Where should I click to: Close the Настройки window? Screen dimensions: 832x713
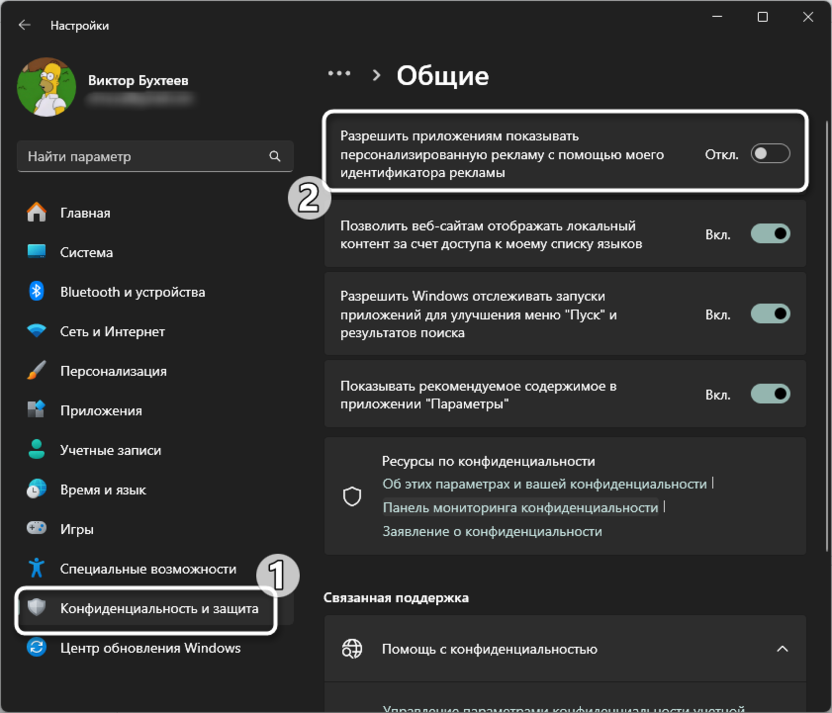tap(808, 17)
